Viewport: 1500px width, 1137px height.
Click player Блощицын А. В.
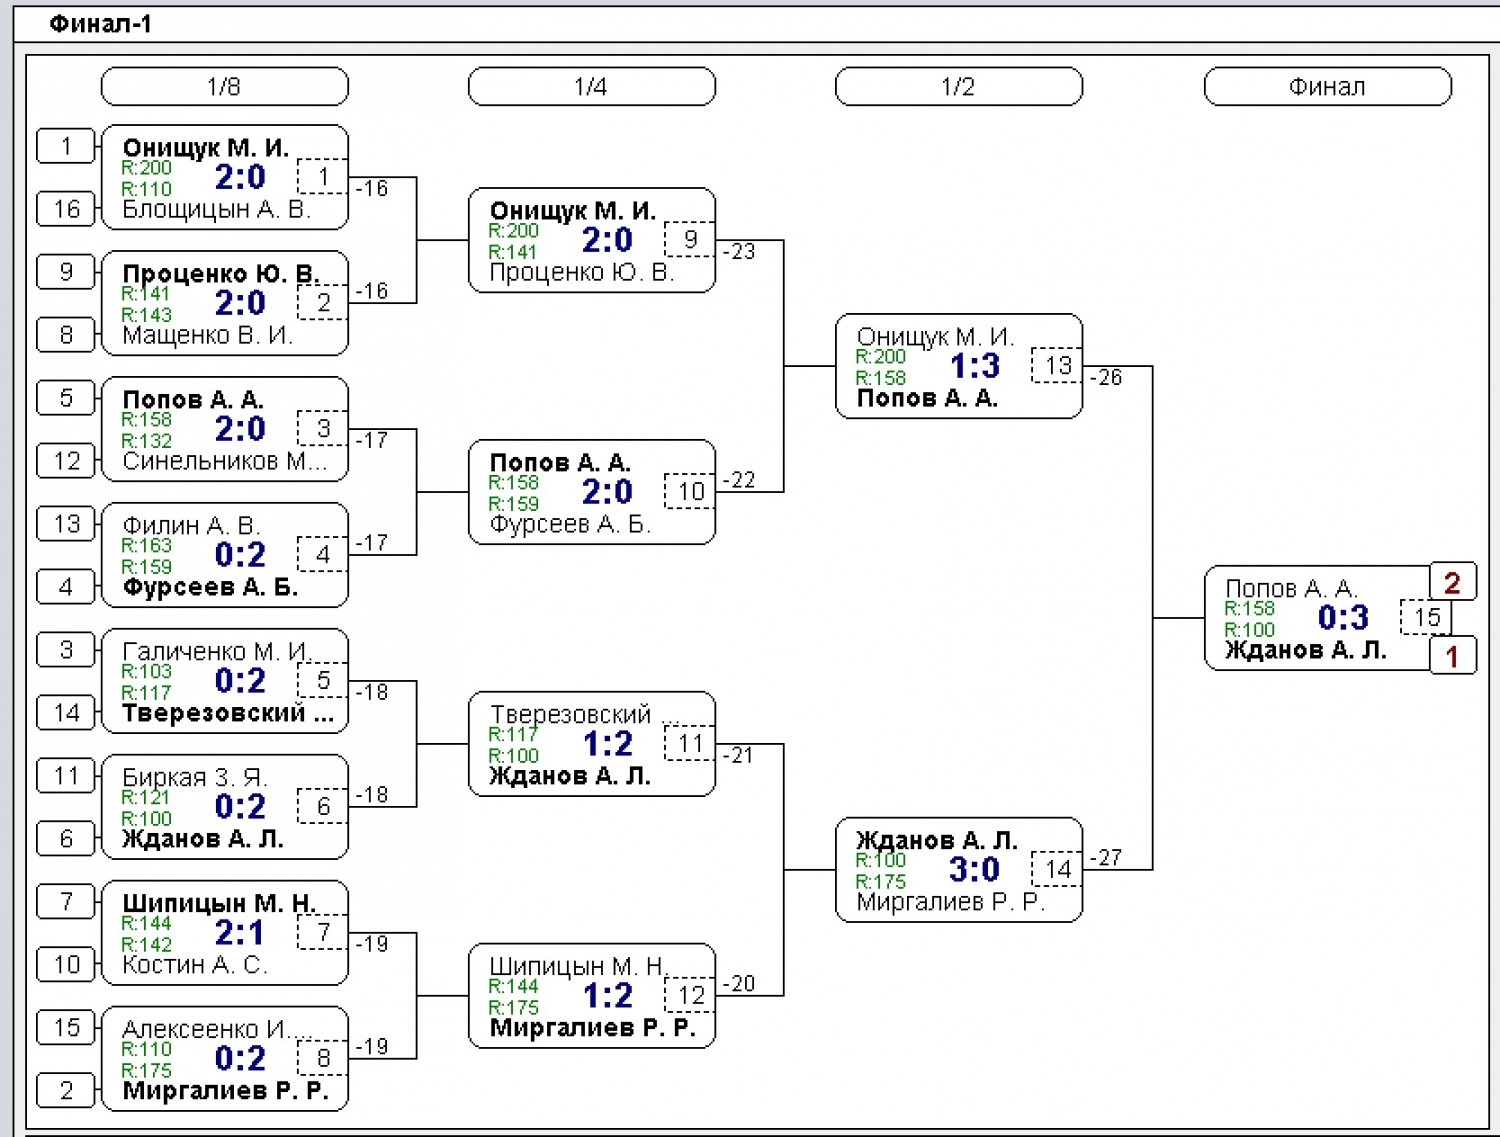point(216,209)
